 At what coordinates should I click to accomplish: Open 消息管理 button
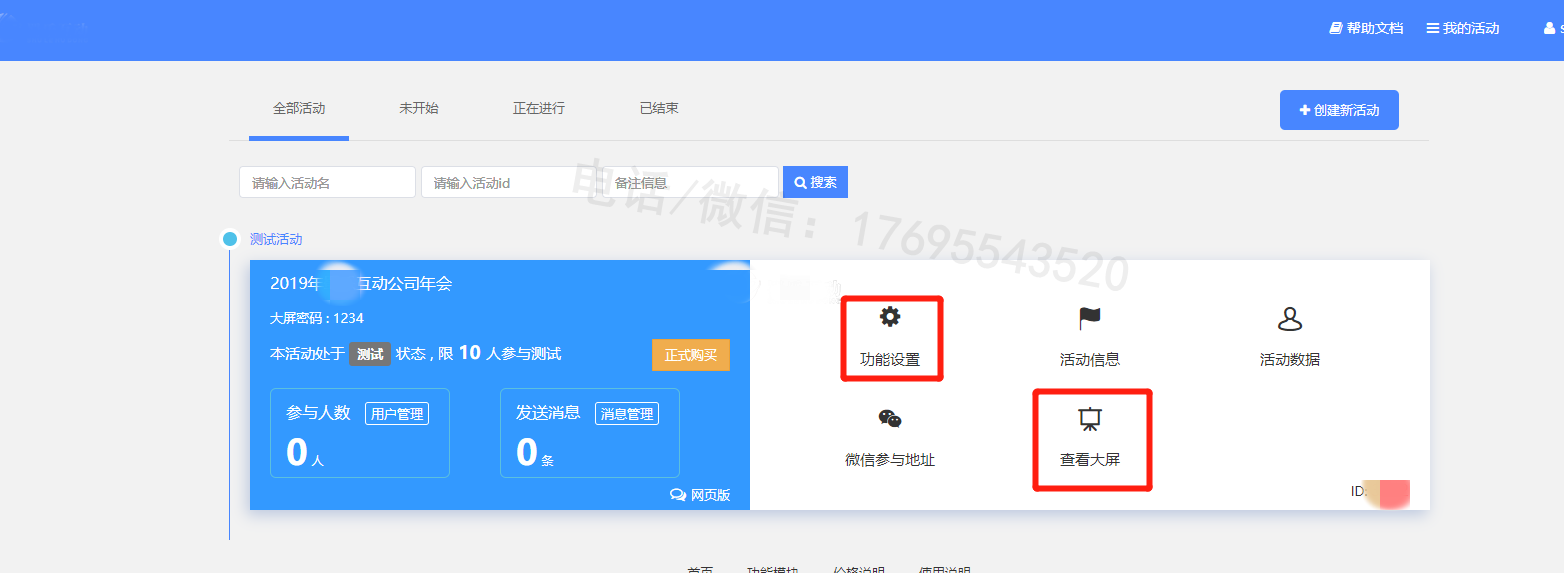coord(627,414)
